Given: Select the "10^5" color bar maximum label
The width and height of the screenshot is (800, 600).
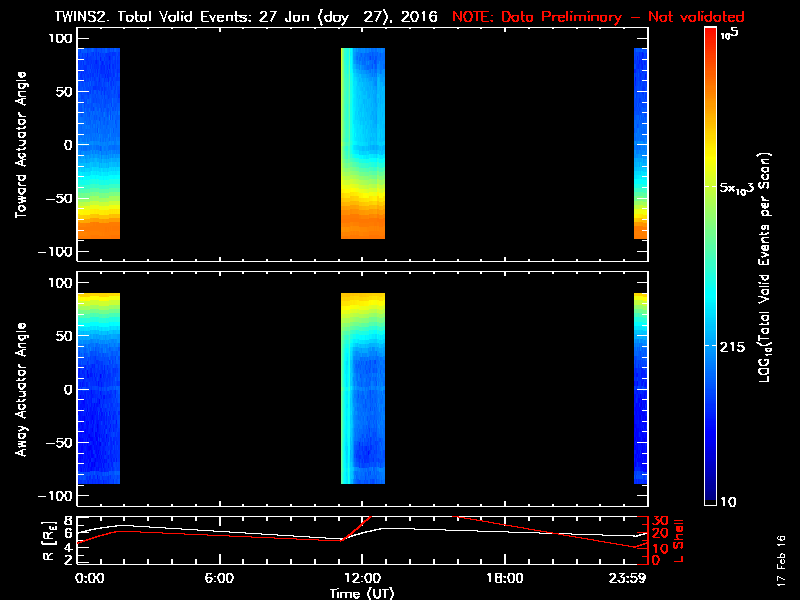Looking at the screenshot, I should (729, 34).
